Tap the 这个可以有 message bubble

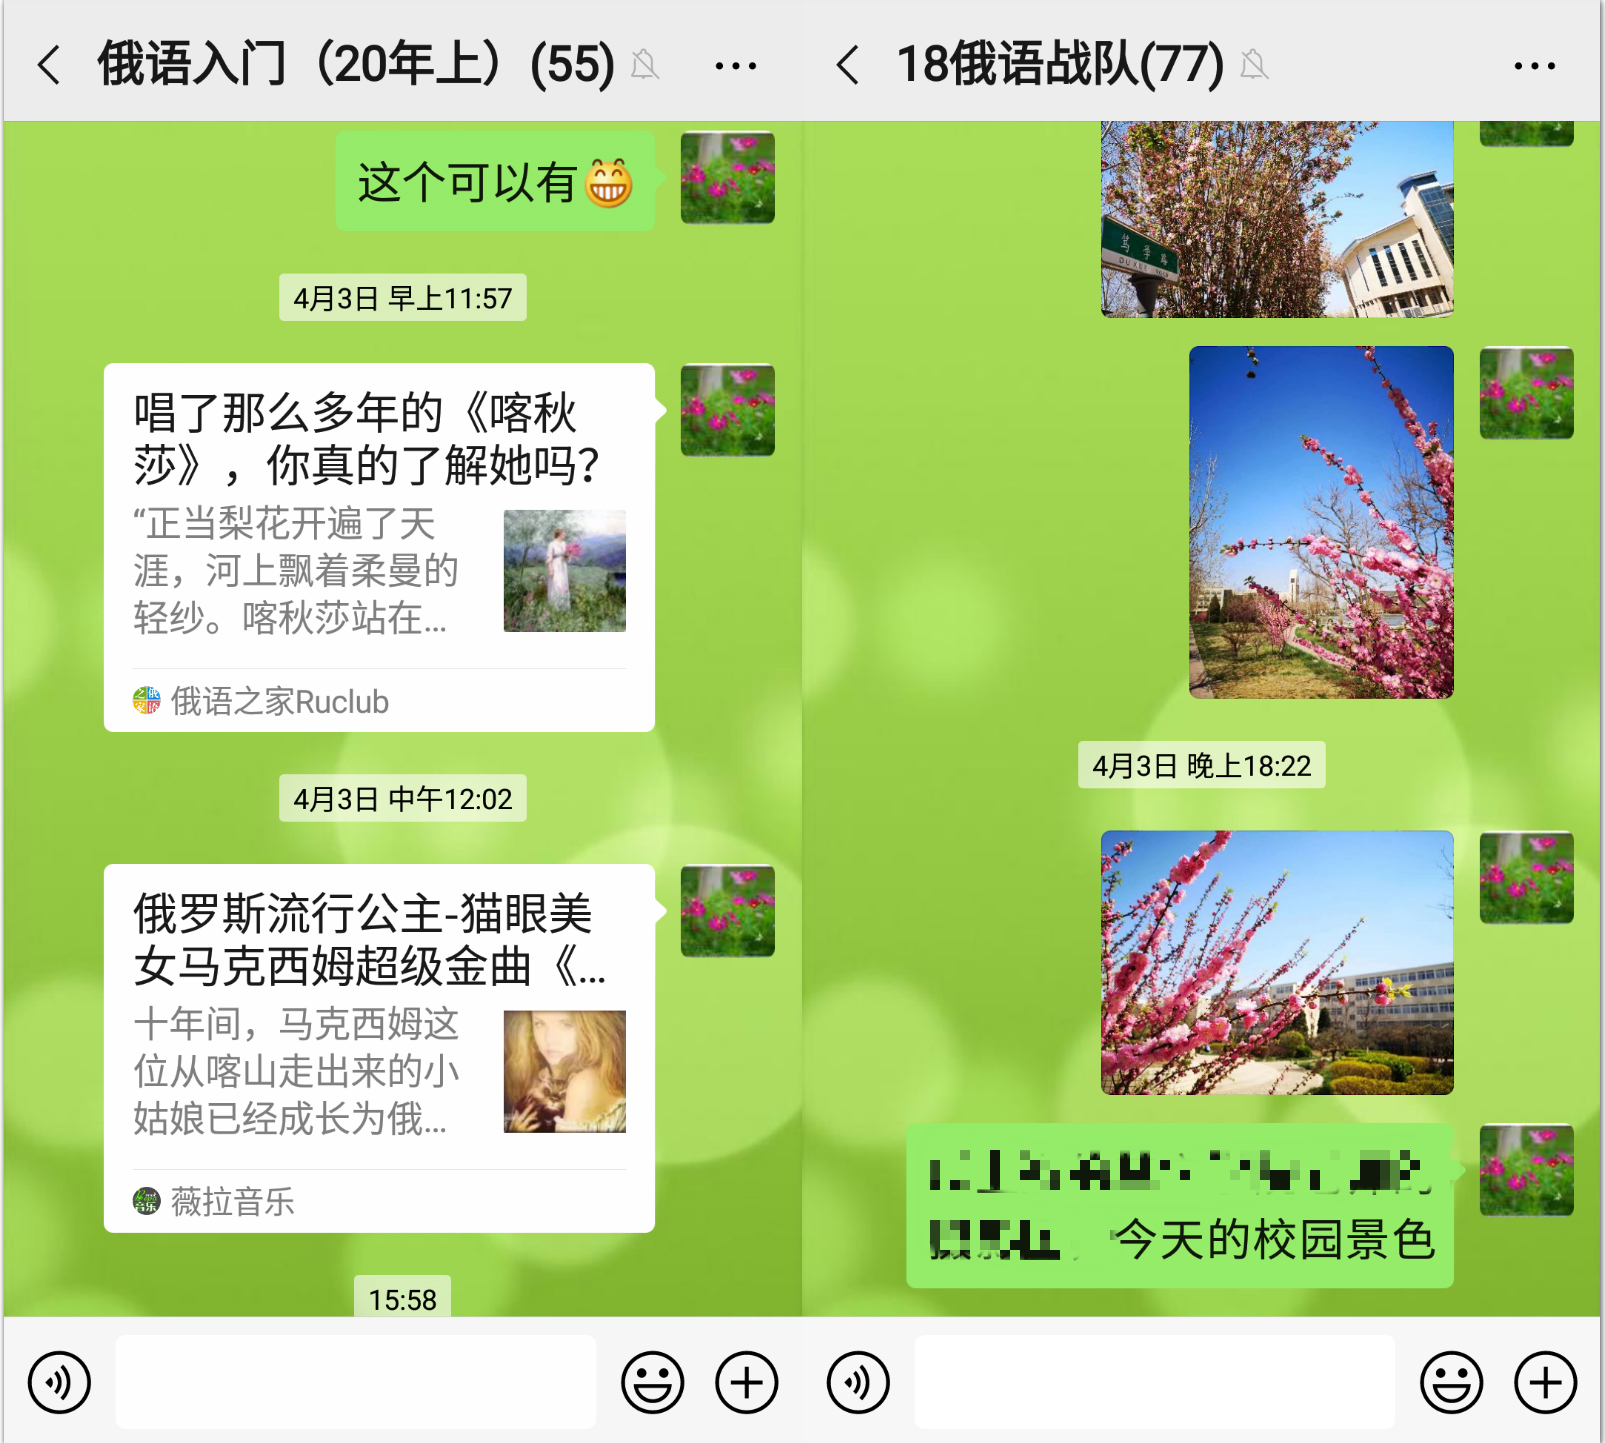[x=495, y=182]
